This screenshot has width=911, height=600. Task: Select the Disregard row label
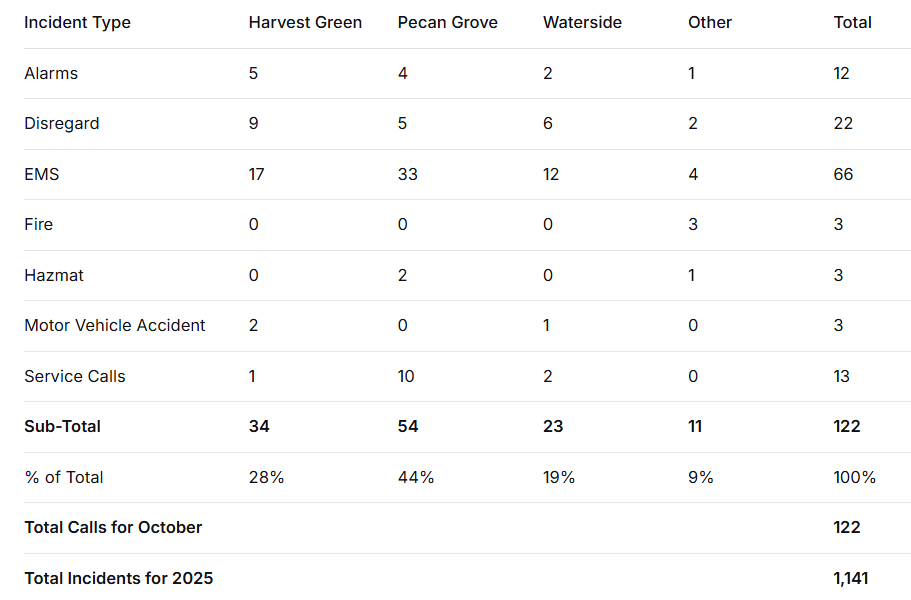pos(62,124)
